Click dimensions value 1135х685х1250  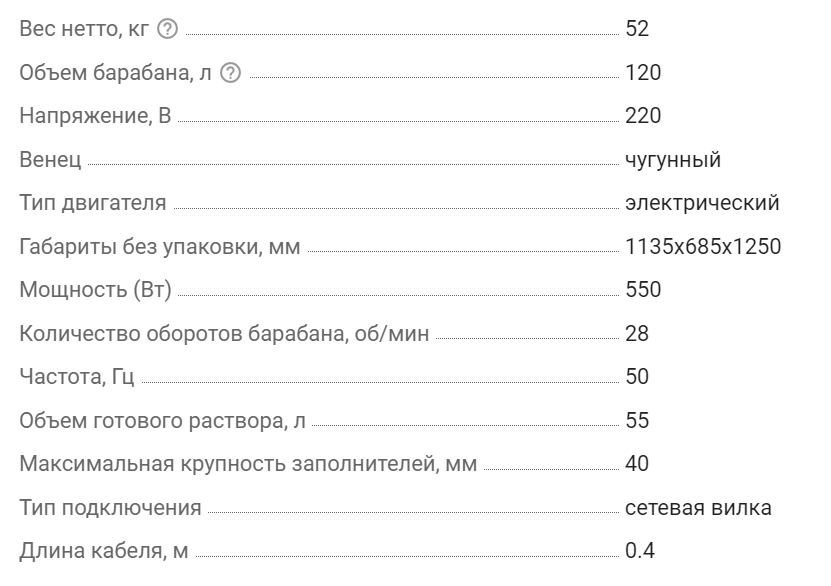pos(703,246)
